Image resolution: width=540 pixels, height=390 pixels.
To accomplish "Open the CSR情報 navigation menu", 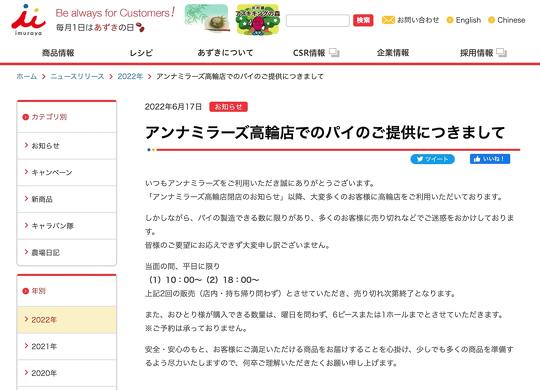I will pyautogui.click(x=309, y=53).
